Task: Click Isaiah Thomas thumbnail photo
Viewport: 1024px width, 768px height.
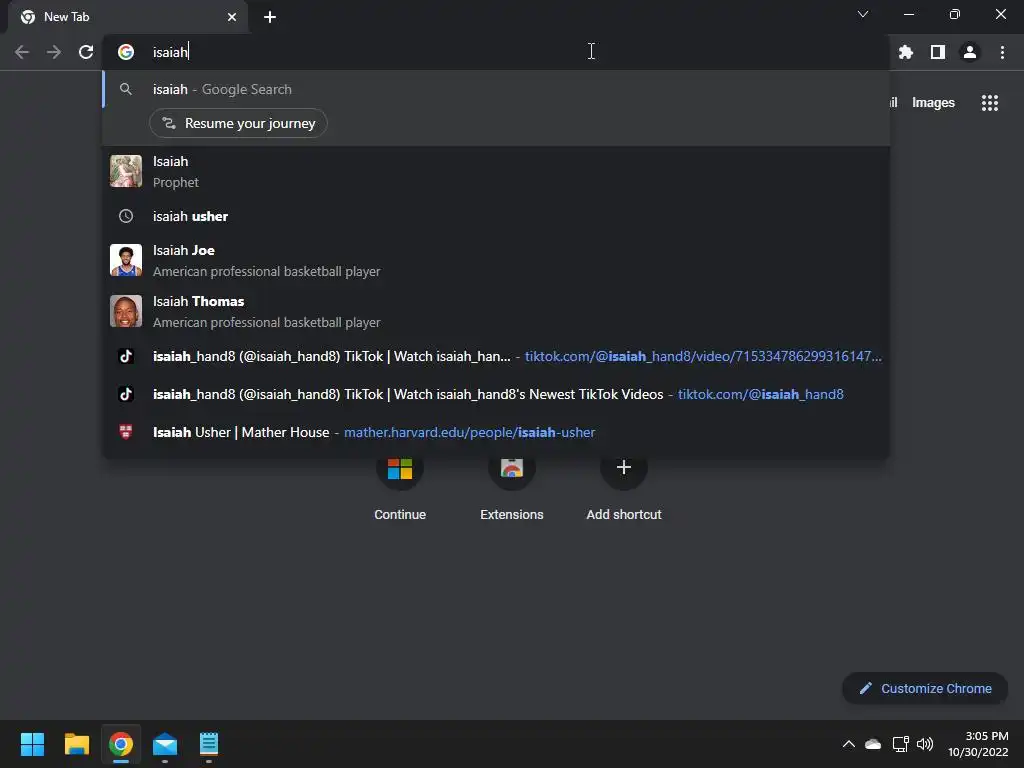Action: (126, 312)
